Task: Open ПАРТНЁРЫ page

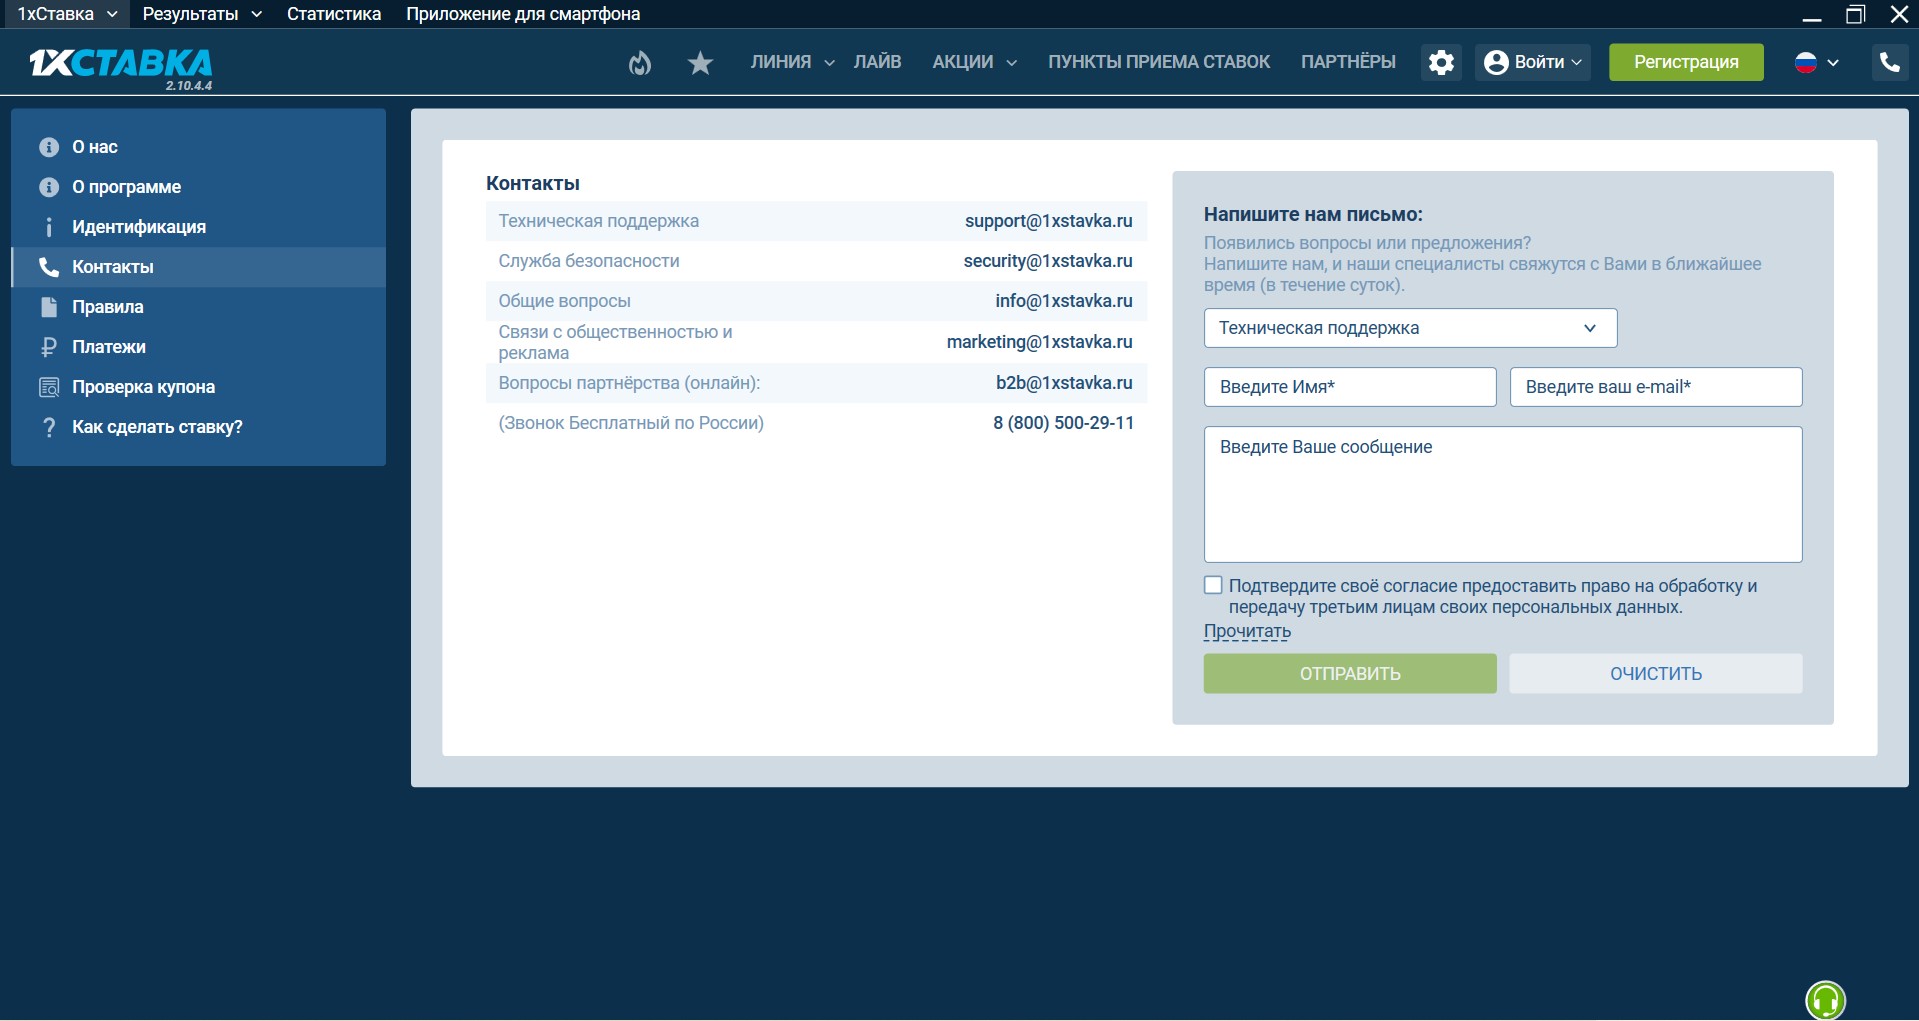Action: tap(1348, 62)
